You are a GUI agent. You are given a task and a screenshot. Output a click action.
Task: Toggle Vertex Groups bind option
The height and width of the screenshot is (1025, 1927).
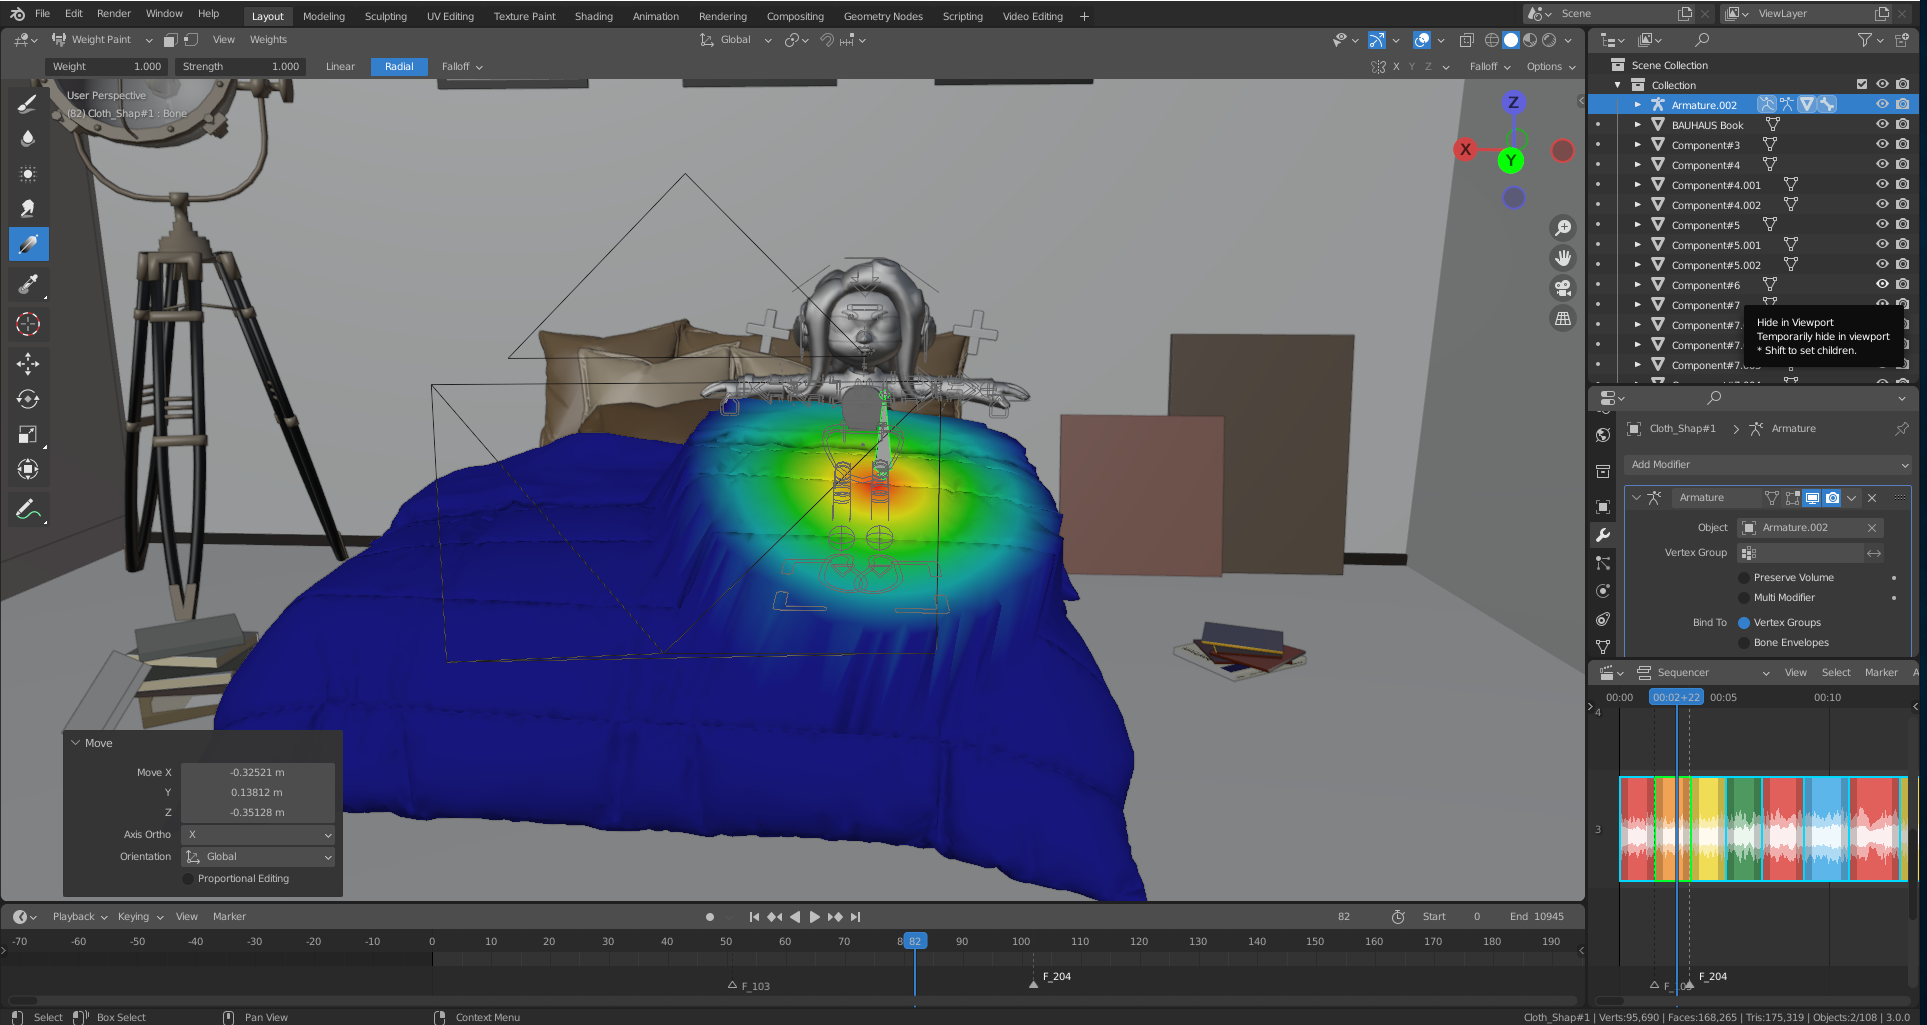(x=1744, y=622)
